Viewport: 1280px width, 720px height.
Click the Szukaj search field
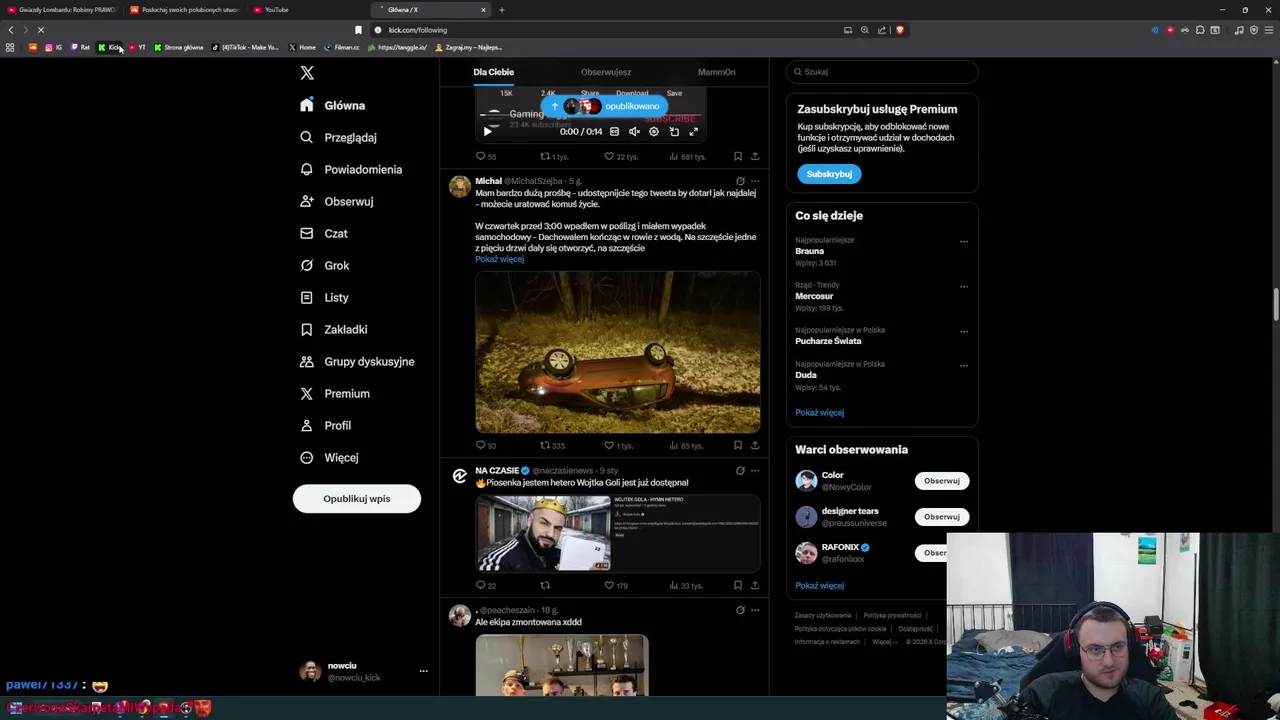(881, 72)
